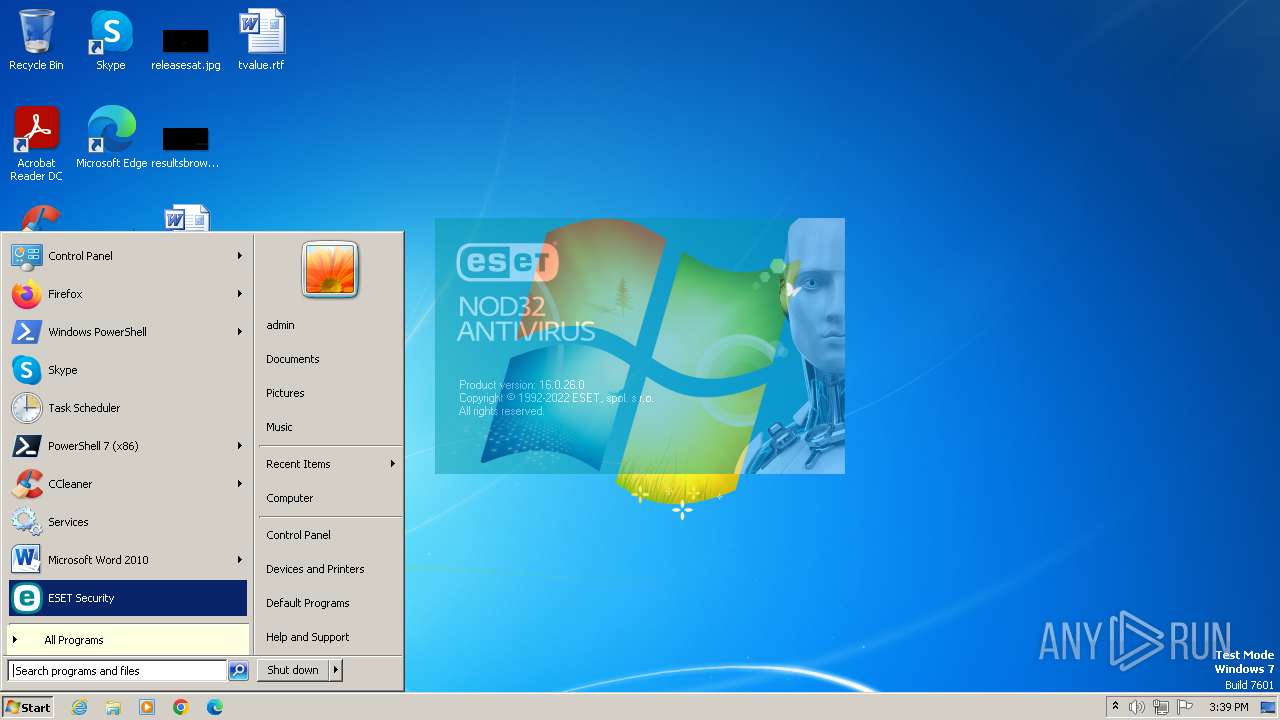Image resolution: width=1280 pixels, height=720 pixels.
Task: Open Control Panel in pinned programs list
Action: tap(128, 256)
